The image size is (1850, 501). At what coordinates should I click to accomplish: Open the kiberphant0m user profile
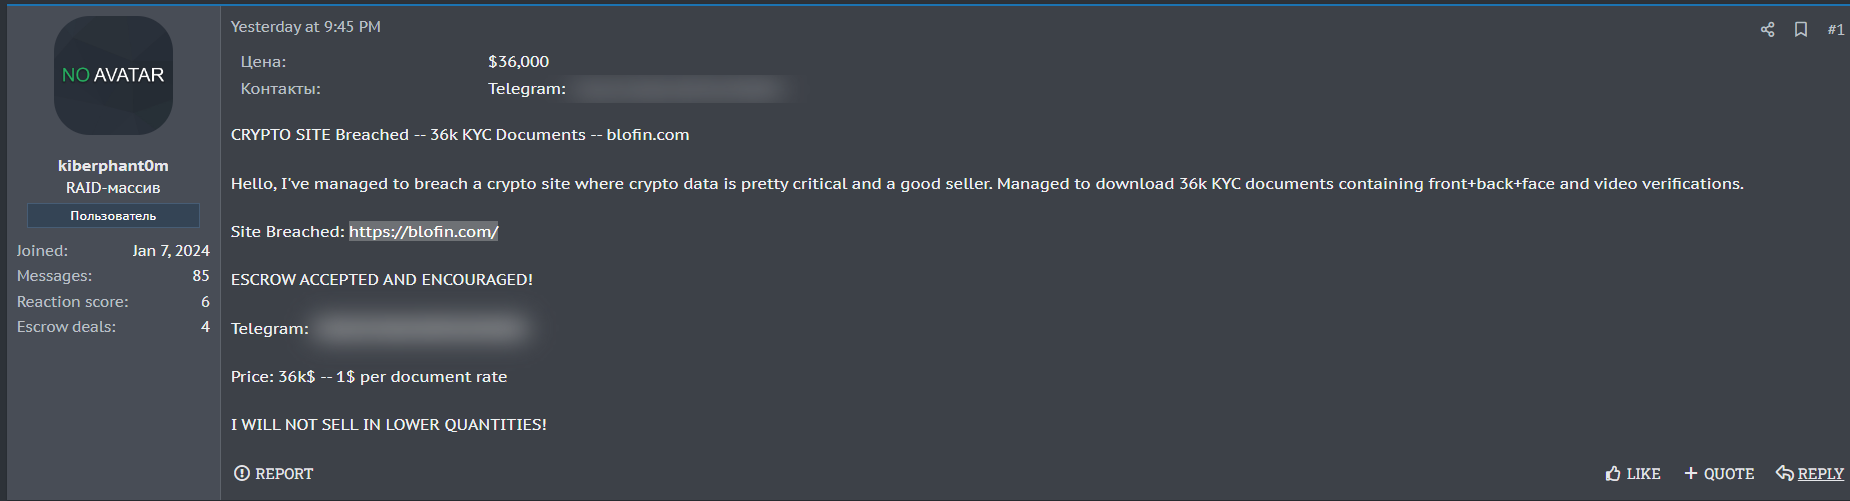113,166
